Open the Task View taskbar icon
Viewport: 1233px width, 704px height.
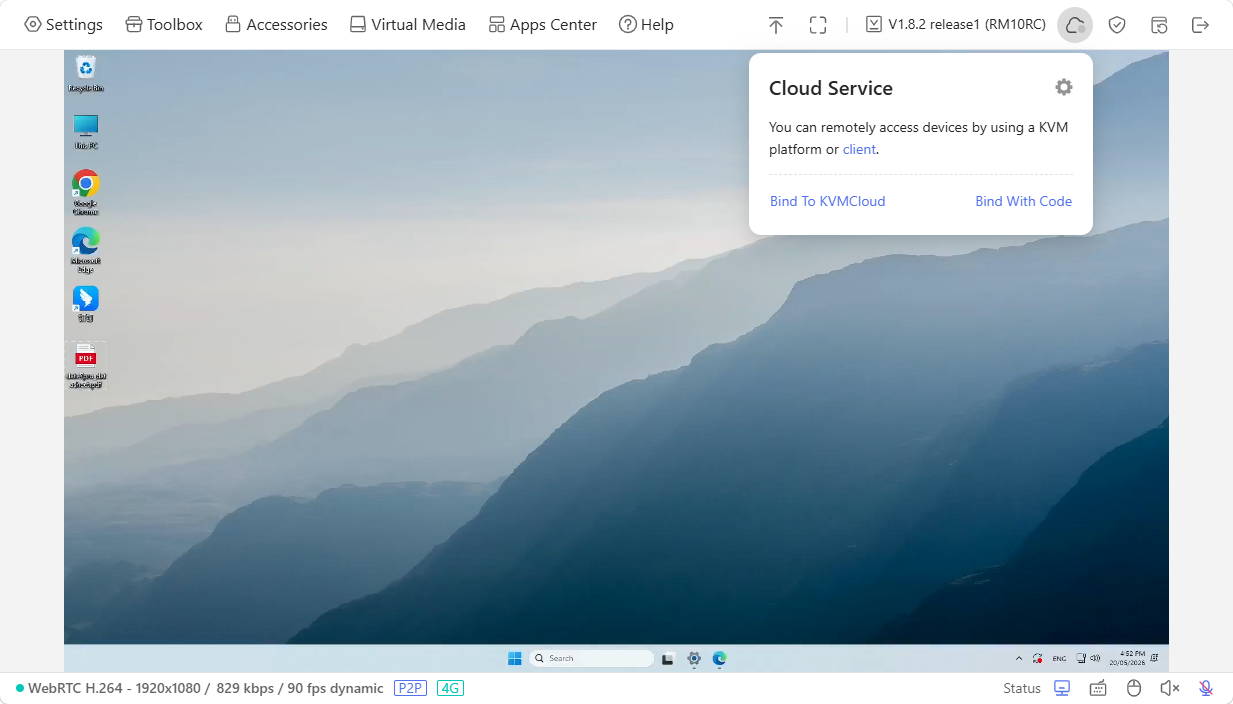click(668, 658)
